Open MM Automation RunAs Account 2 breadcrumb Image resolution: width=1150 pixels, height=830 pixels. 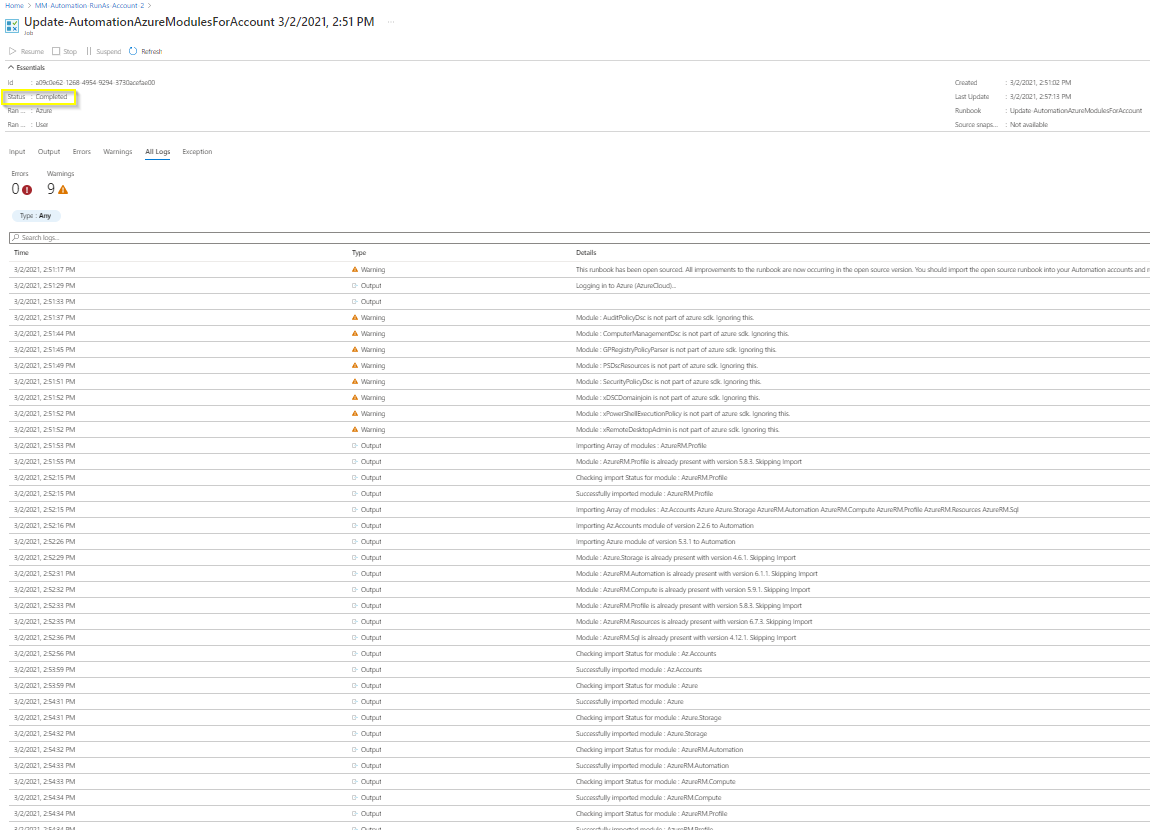[x=89, y=5]
